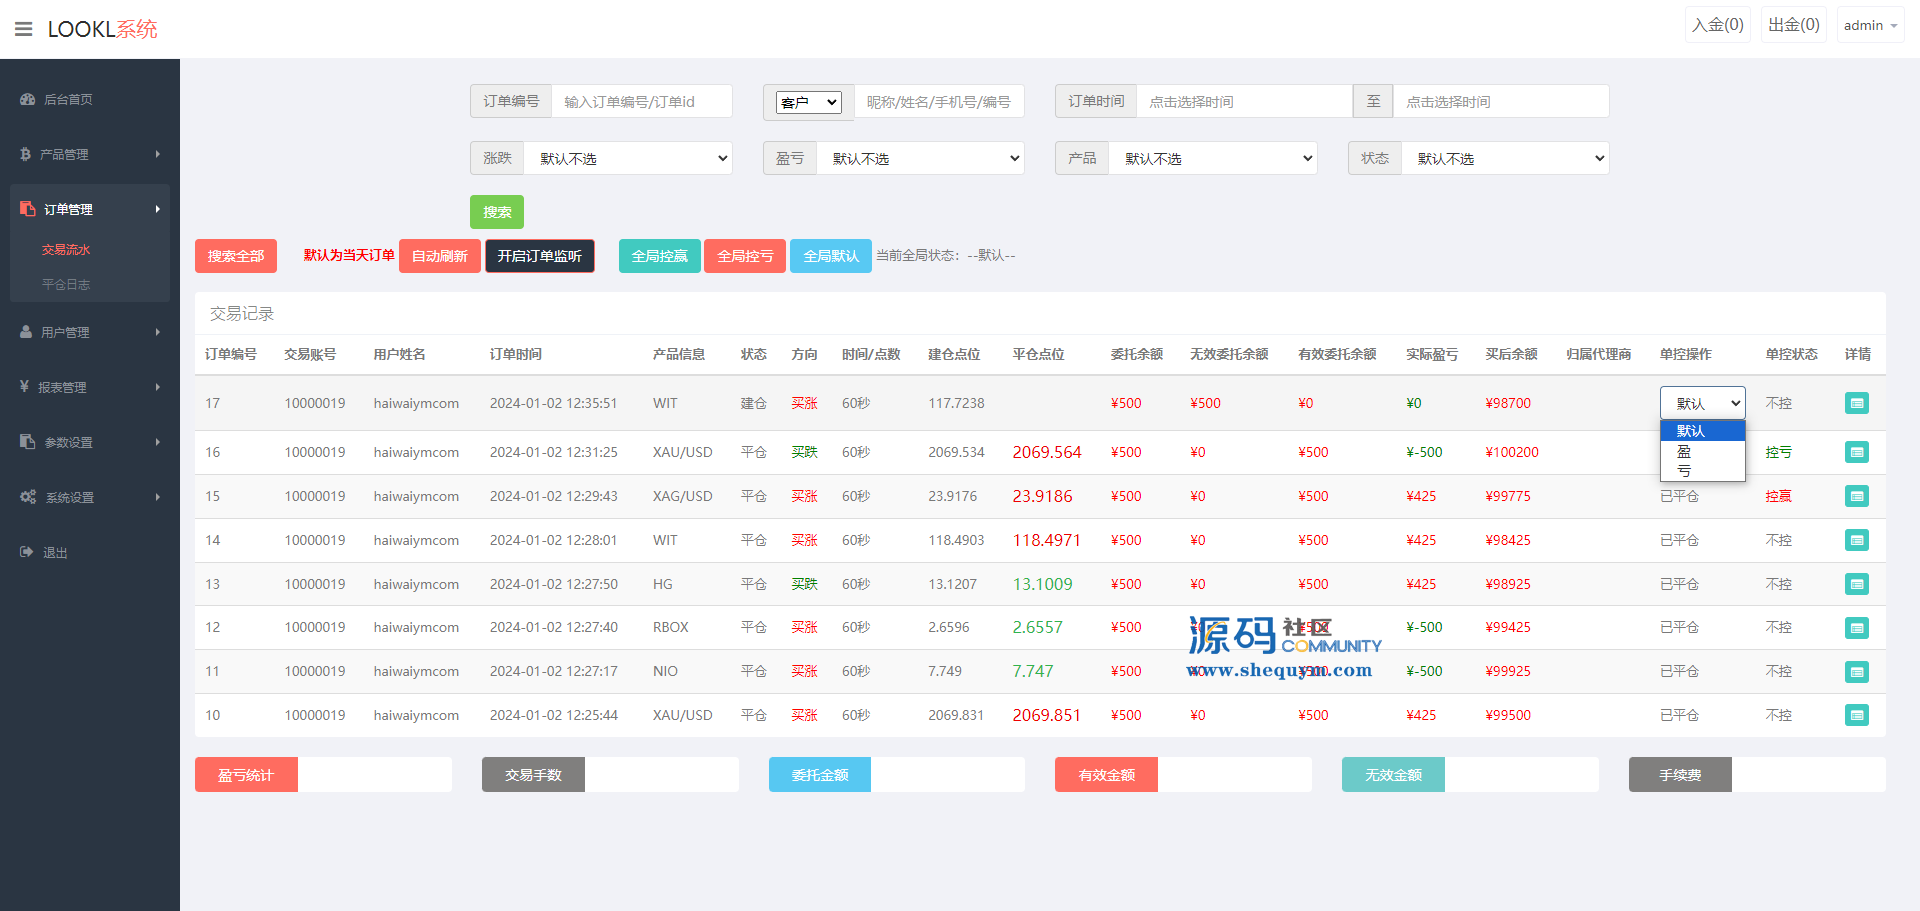Switch global state to 全局默认

tap(830, 256)
